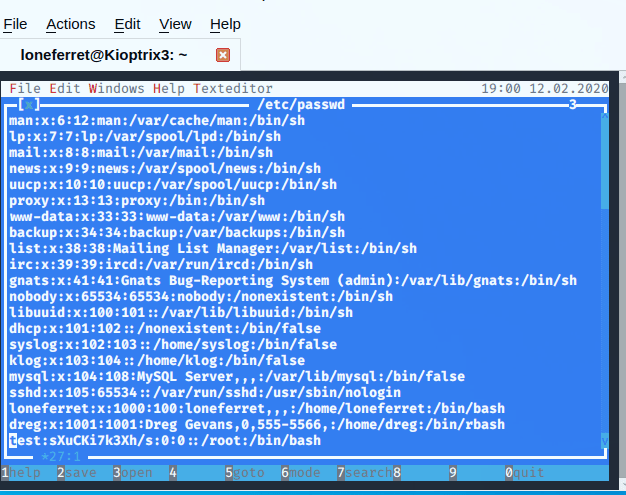The width and height of the screenshot is (626, 495).
Task: Place cursor on the loneferret:x:1000:100 line
Action: pos(257,408)
